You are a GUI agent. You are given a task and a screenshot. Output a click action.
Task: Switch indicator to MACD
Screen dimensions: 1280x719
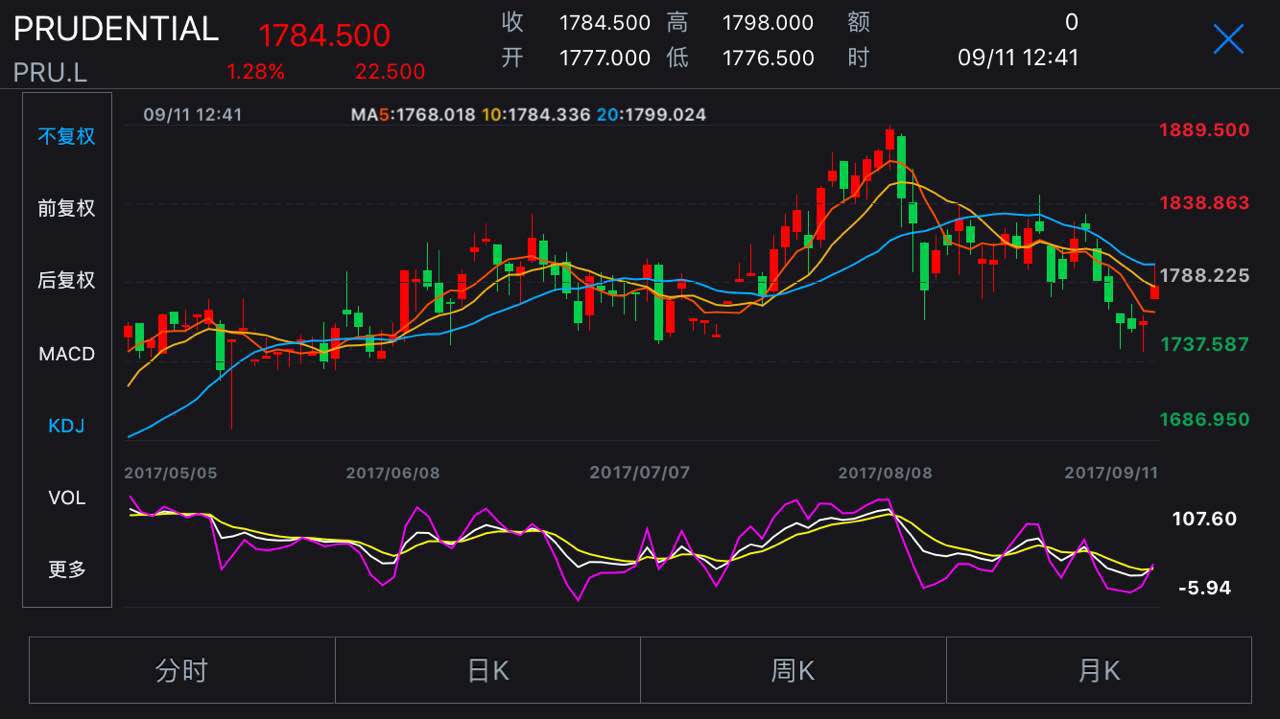click(67, 354)
